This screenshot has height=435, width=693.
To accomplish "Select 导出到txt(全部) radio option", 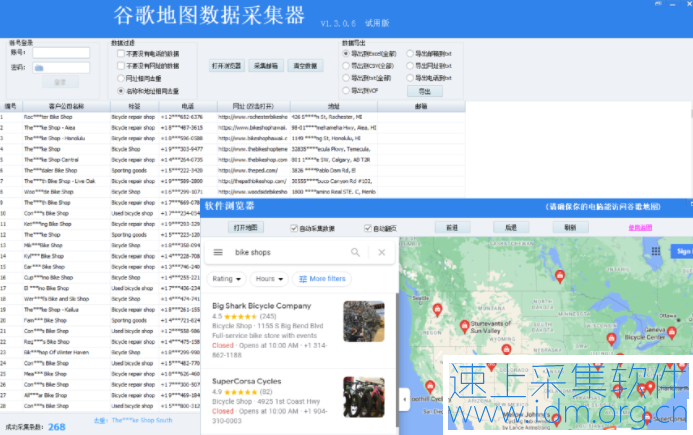I will click(346, 78).
